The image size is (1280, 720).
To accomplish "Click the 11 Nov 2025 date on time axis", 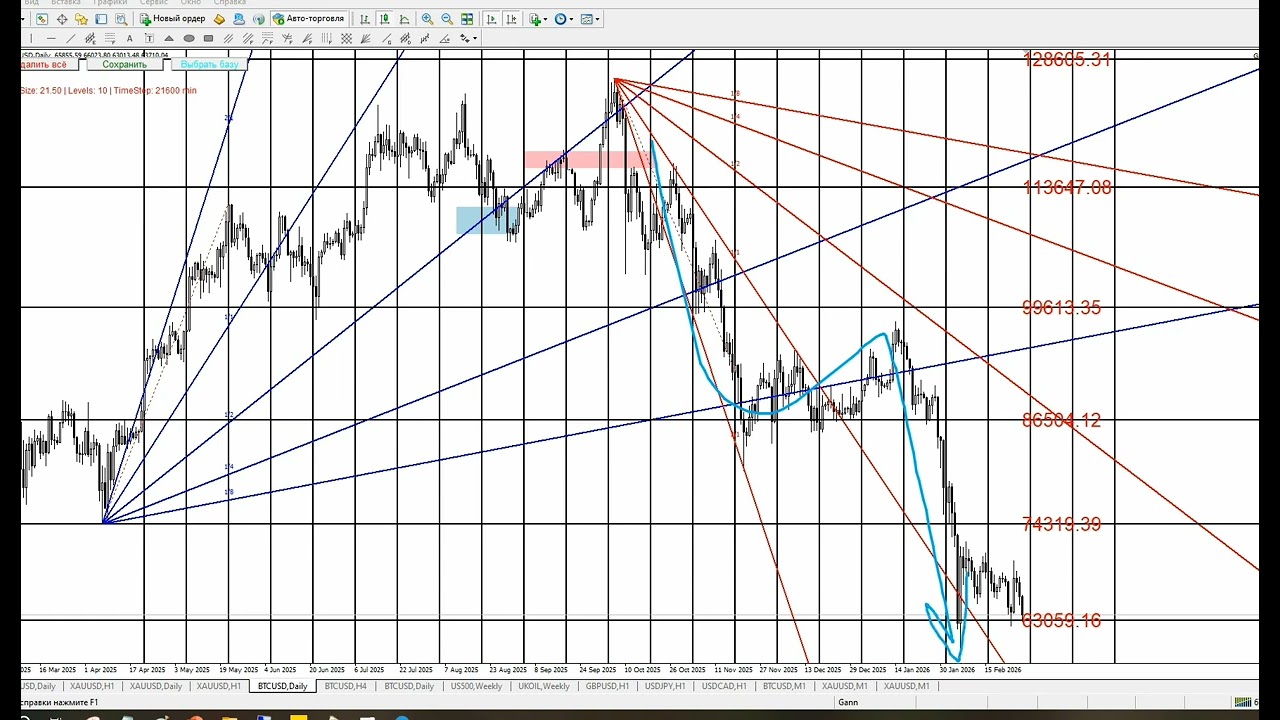I will click(x=733, y=669).
